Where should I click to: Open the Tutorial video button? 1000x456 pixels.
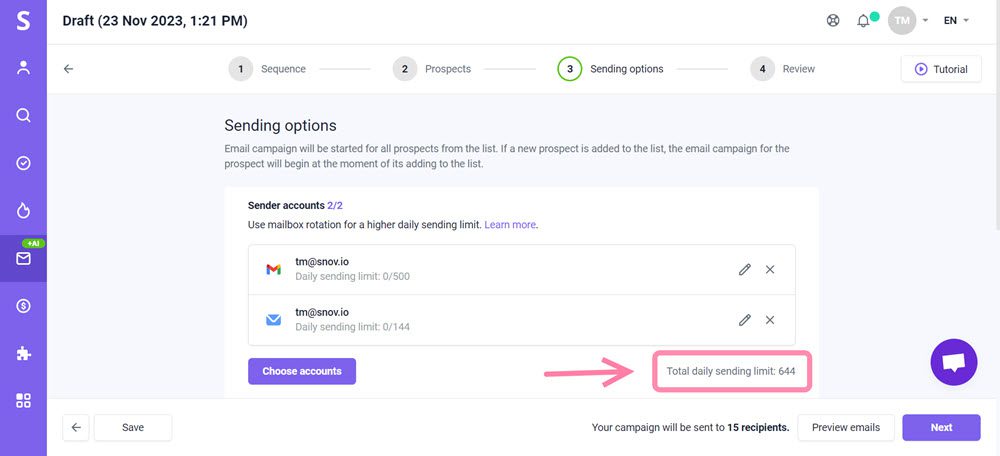[941, 69]
